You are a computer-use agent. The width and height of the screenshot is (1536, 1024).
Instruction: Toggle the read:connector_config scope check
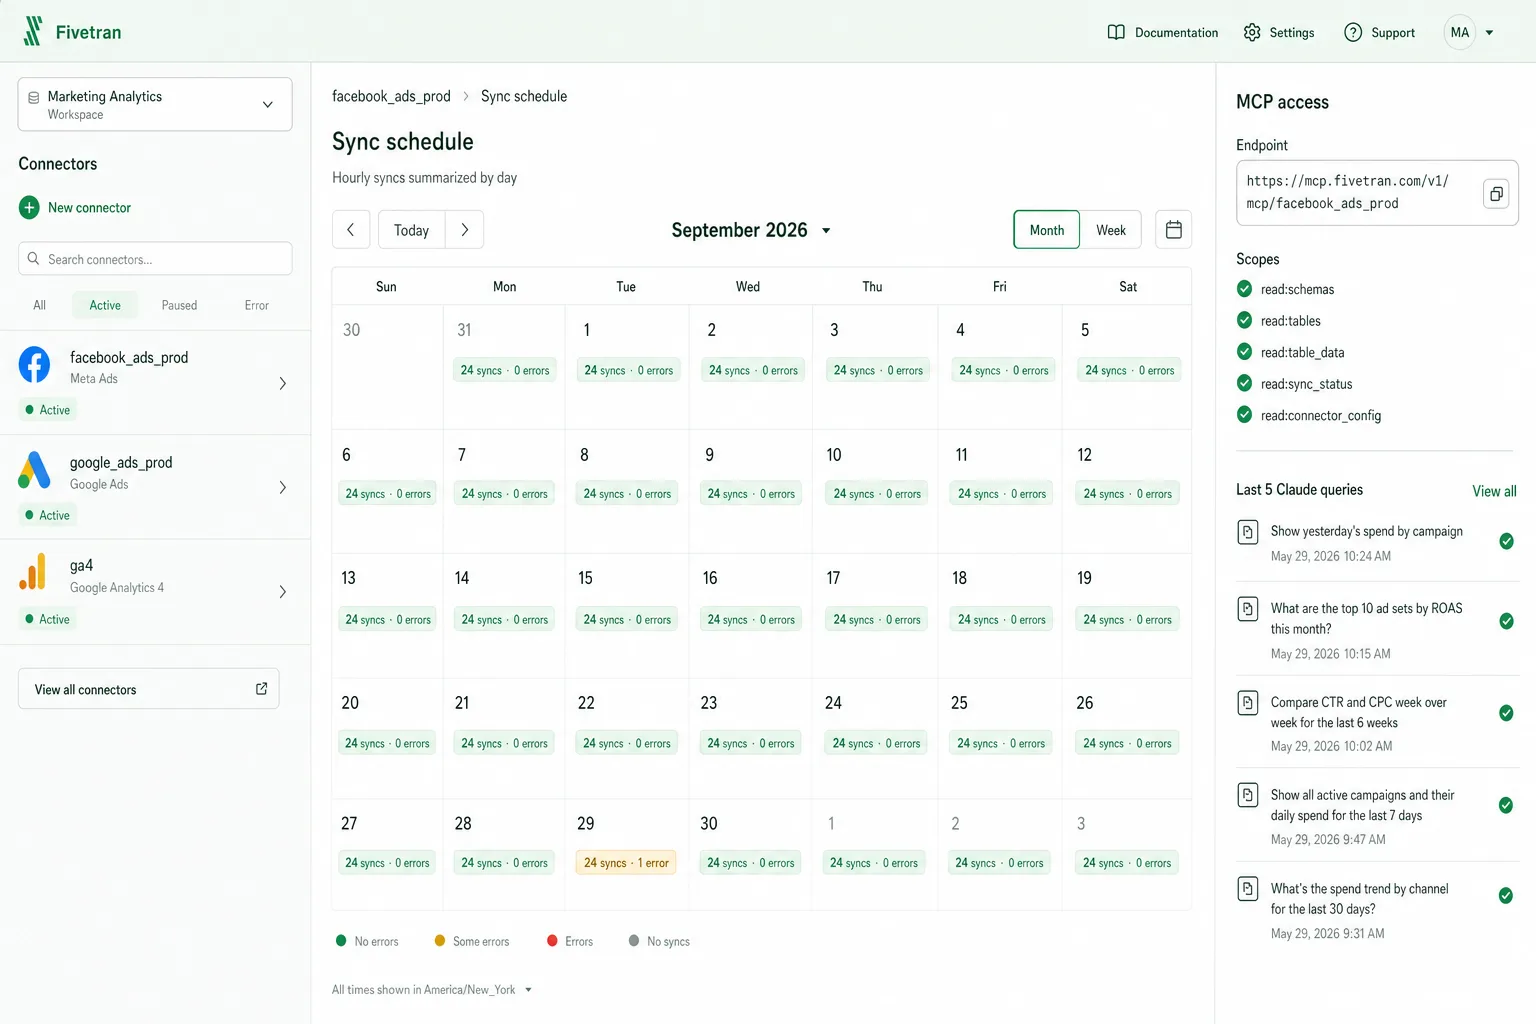(1244, 414)
